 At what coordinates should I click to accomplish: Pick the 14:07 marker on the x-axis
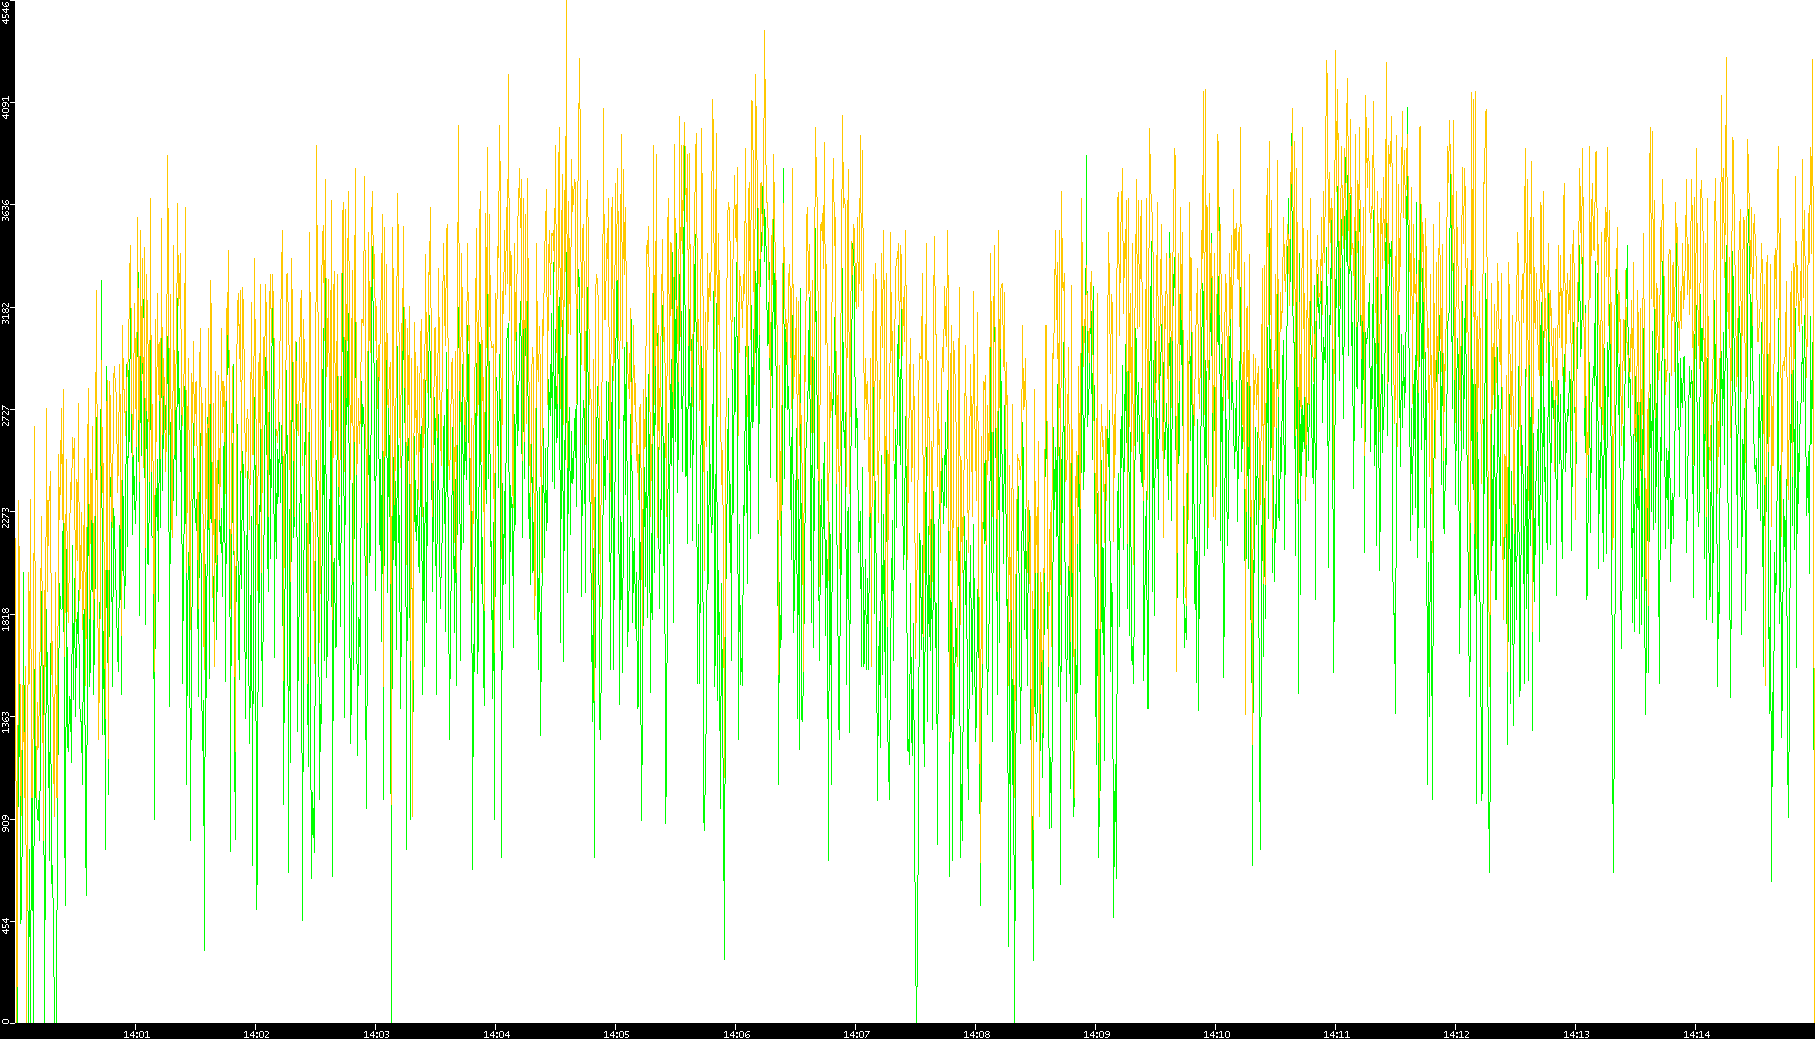coord(856,1034)
